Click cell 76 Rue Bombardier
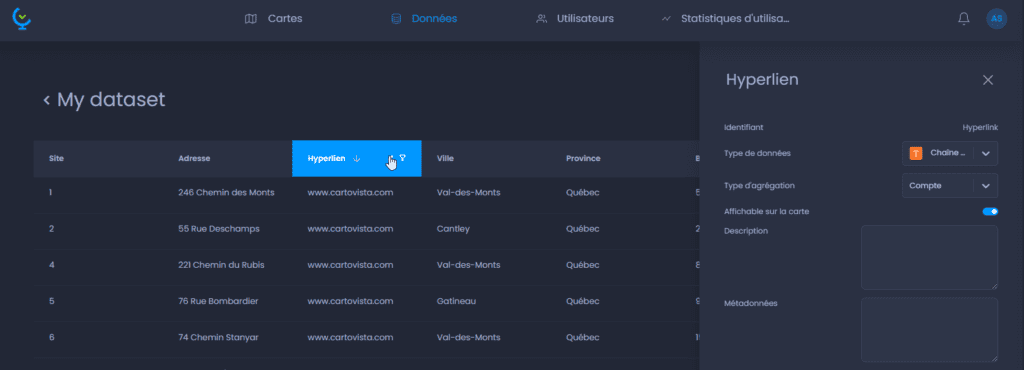 pos(218,301)
